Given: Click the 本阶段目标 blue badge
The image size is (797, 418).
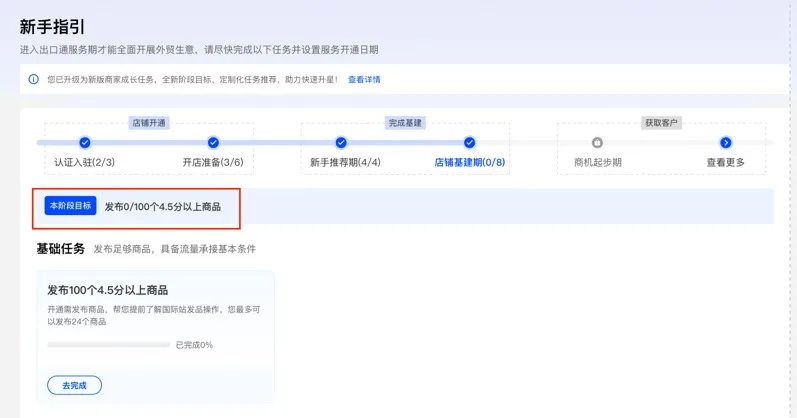Looking at the screenshot, I should [x=70, y=206].
